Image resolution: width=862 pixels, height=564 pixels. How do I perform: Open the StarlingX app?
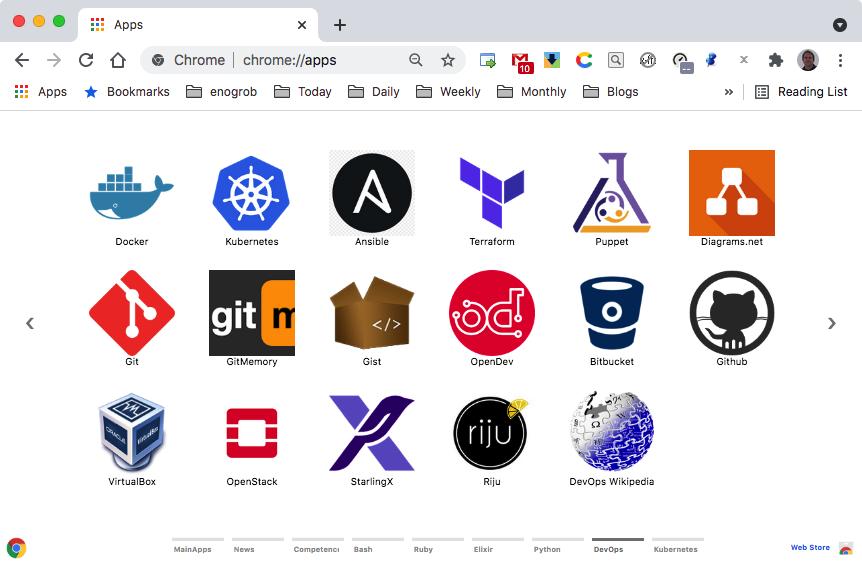372,433
